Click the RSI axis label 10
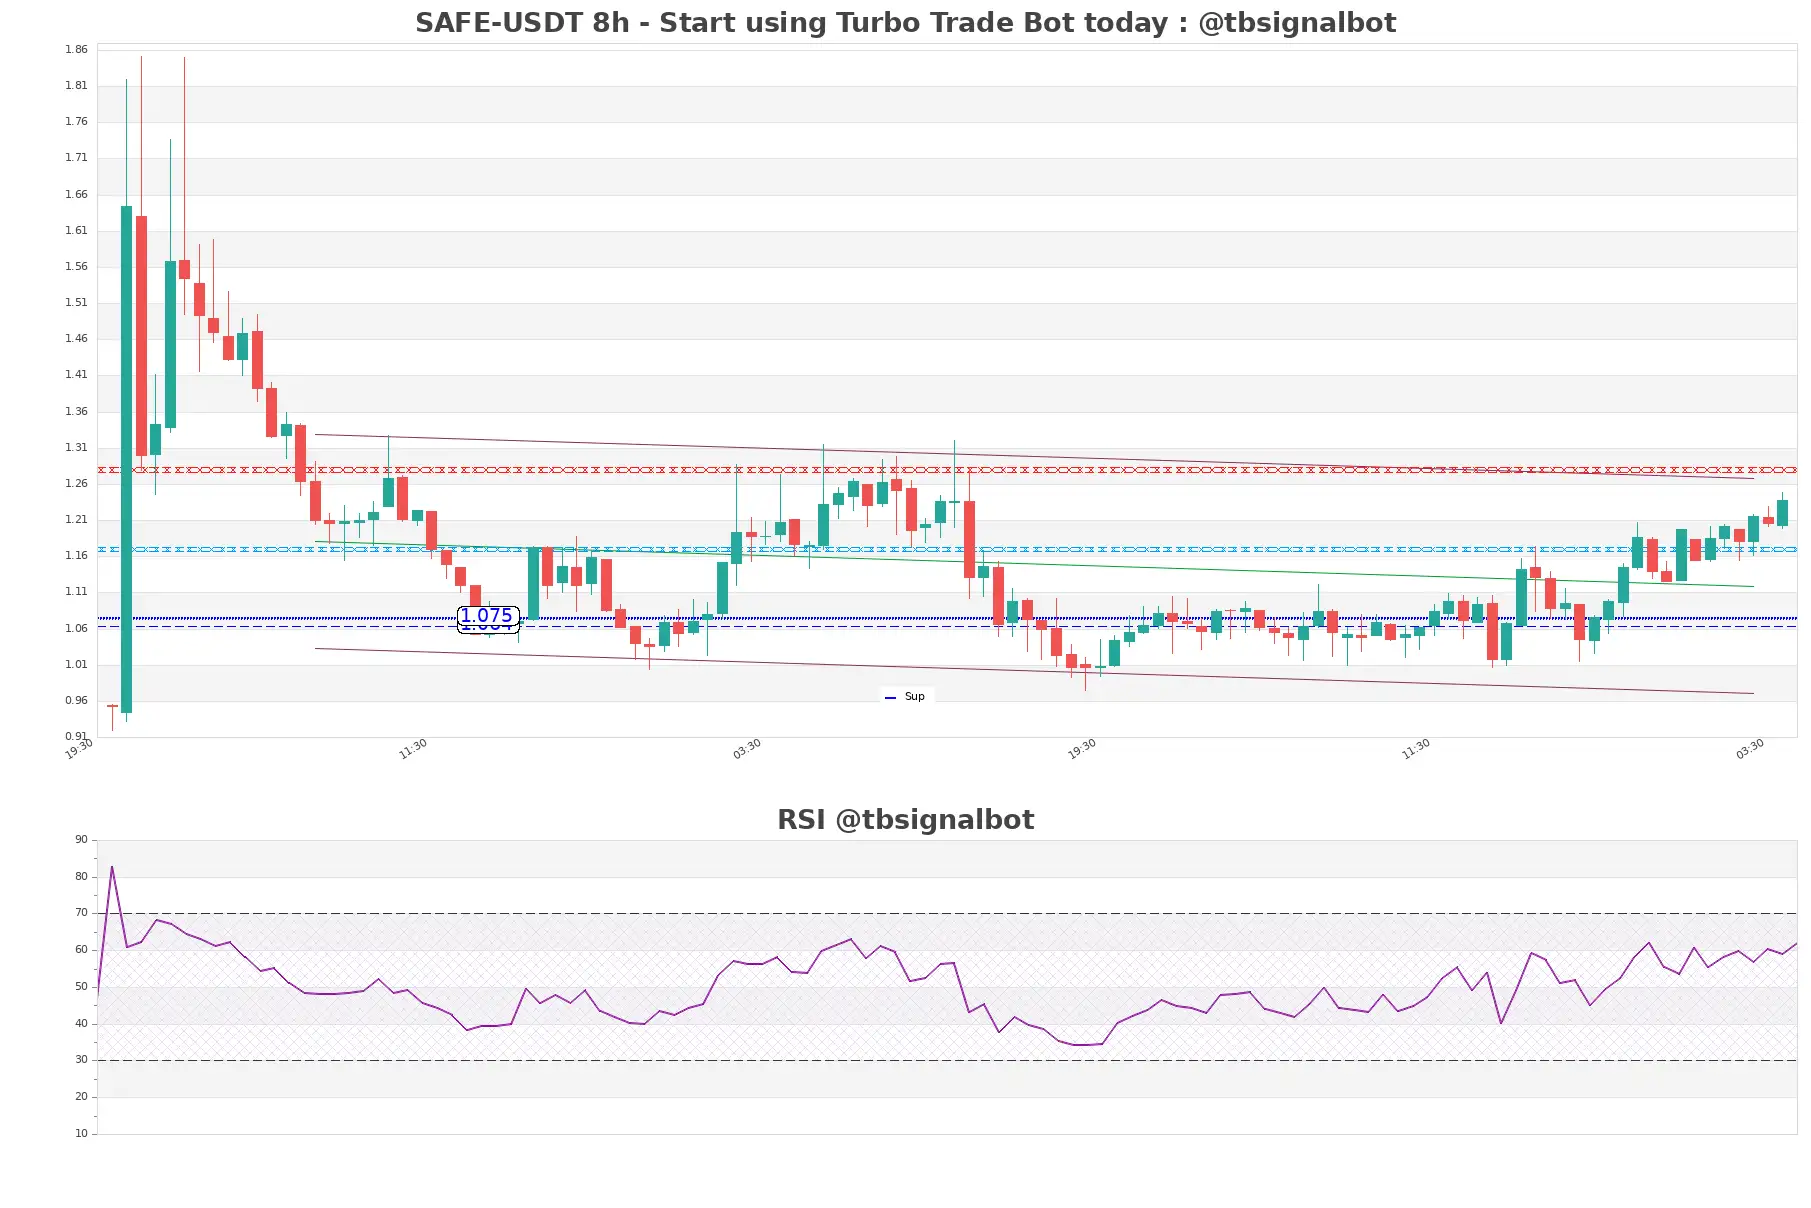The height and width of the screenshot is (1208, 1811). [x=81, y=1134]
